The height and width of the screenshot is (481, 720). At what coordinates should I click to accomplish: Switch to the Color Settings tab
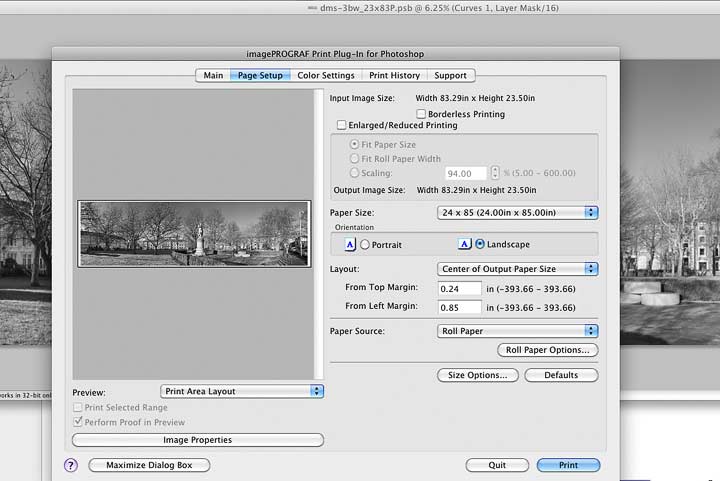coord(326,75)
